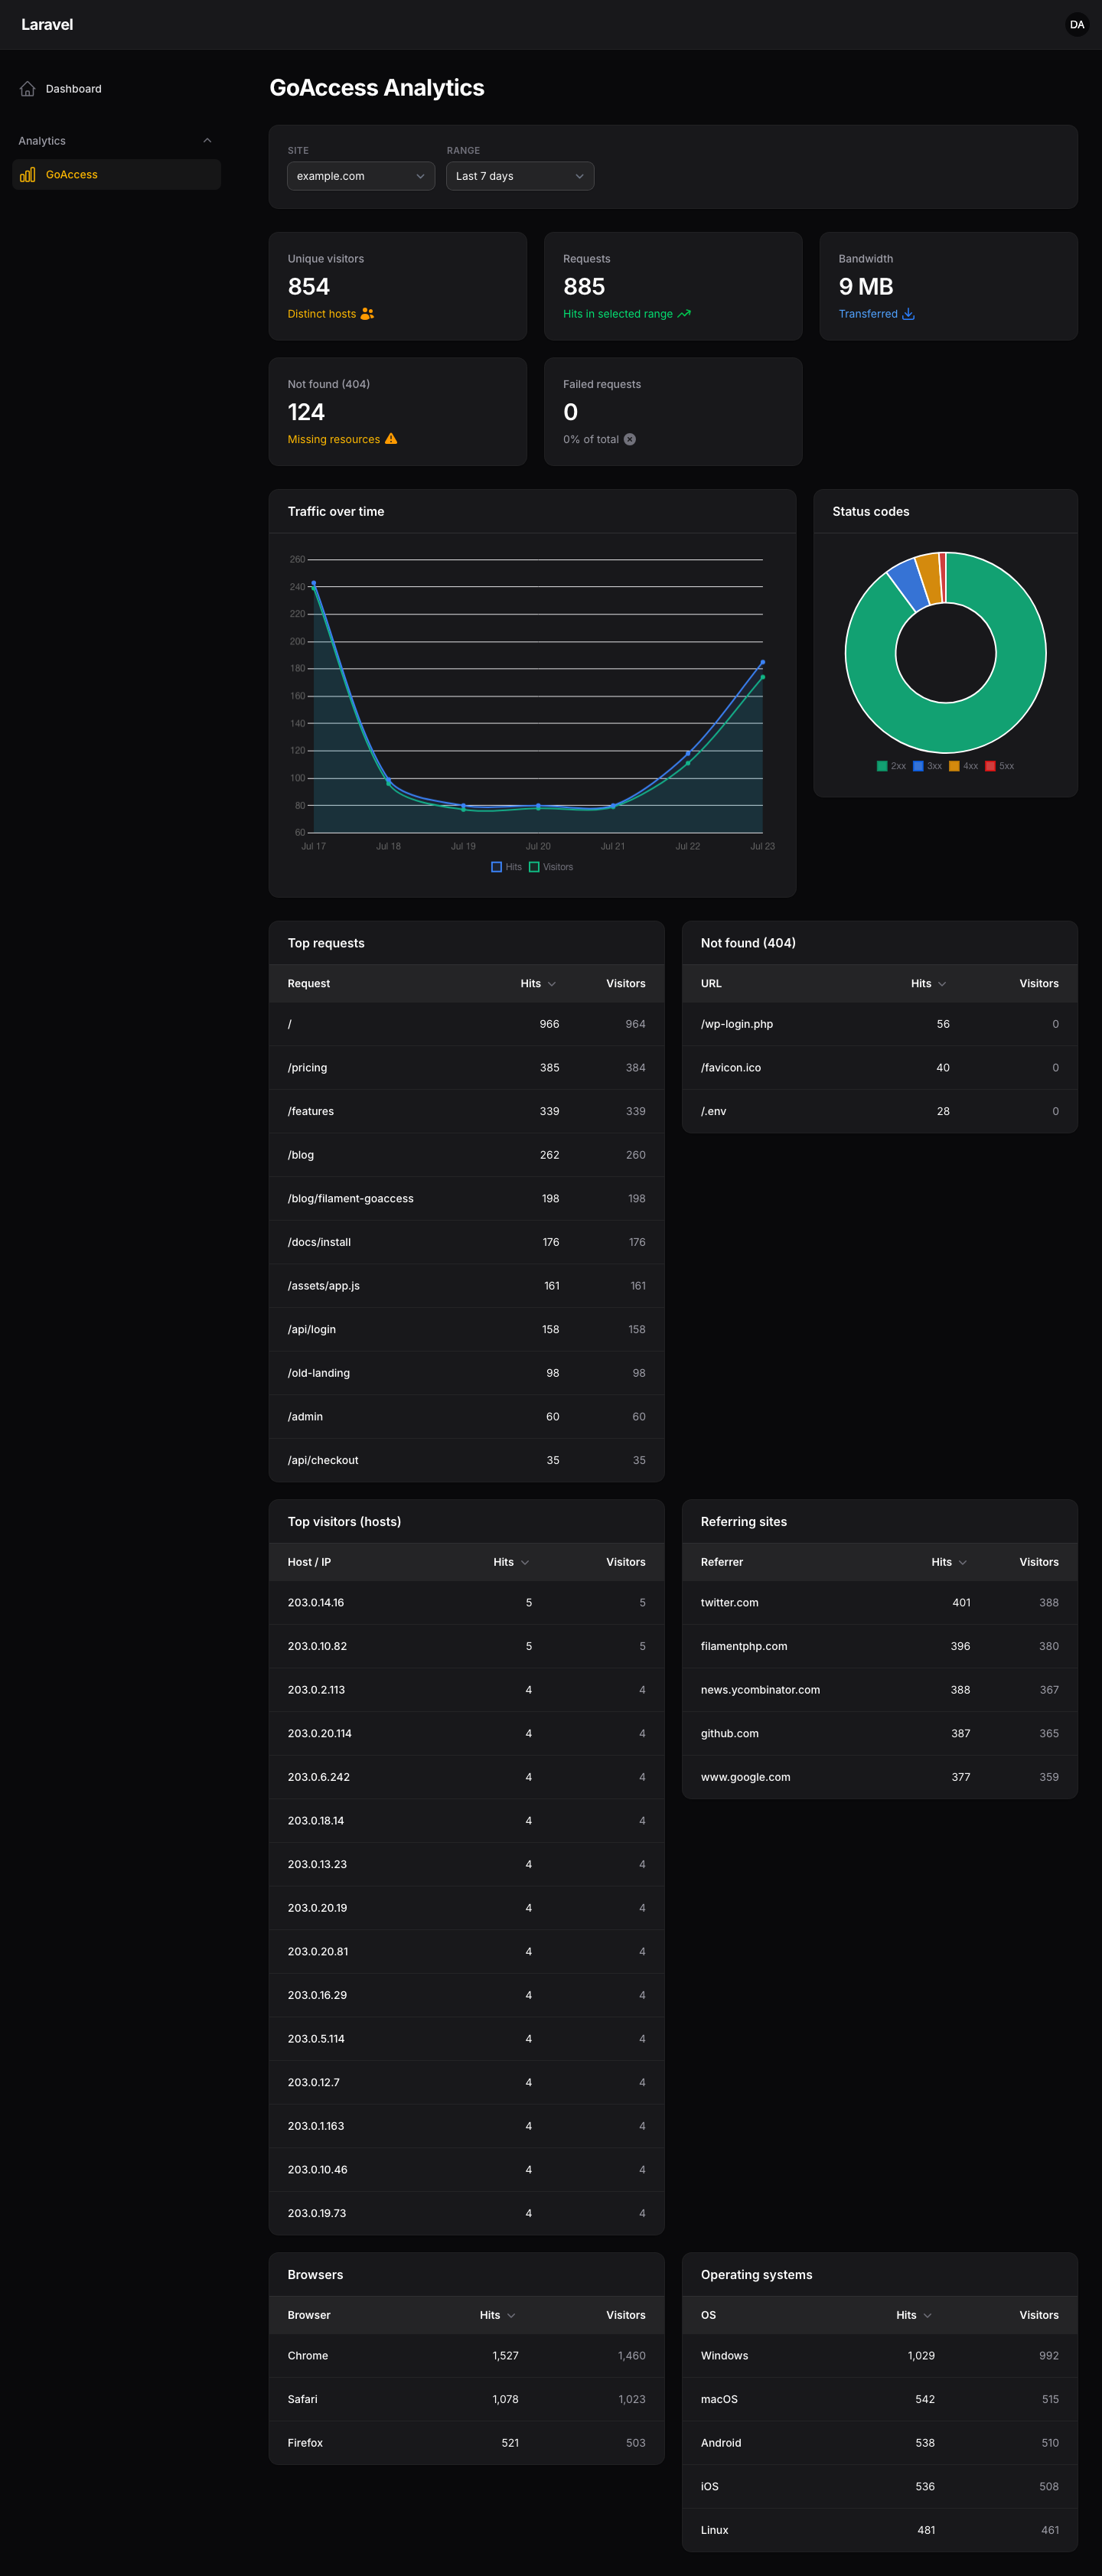Sort Not found (404) table by Hits

coord(928,984)
